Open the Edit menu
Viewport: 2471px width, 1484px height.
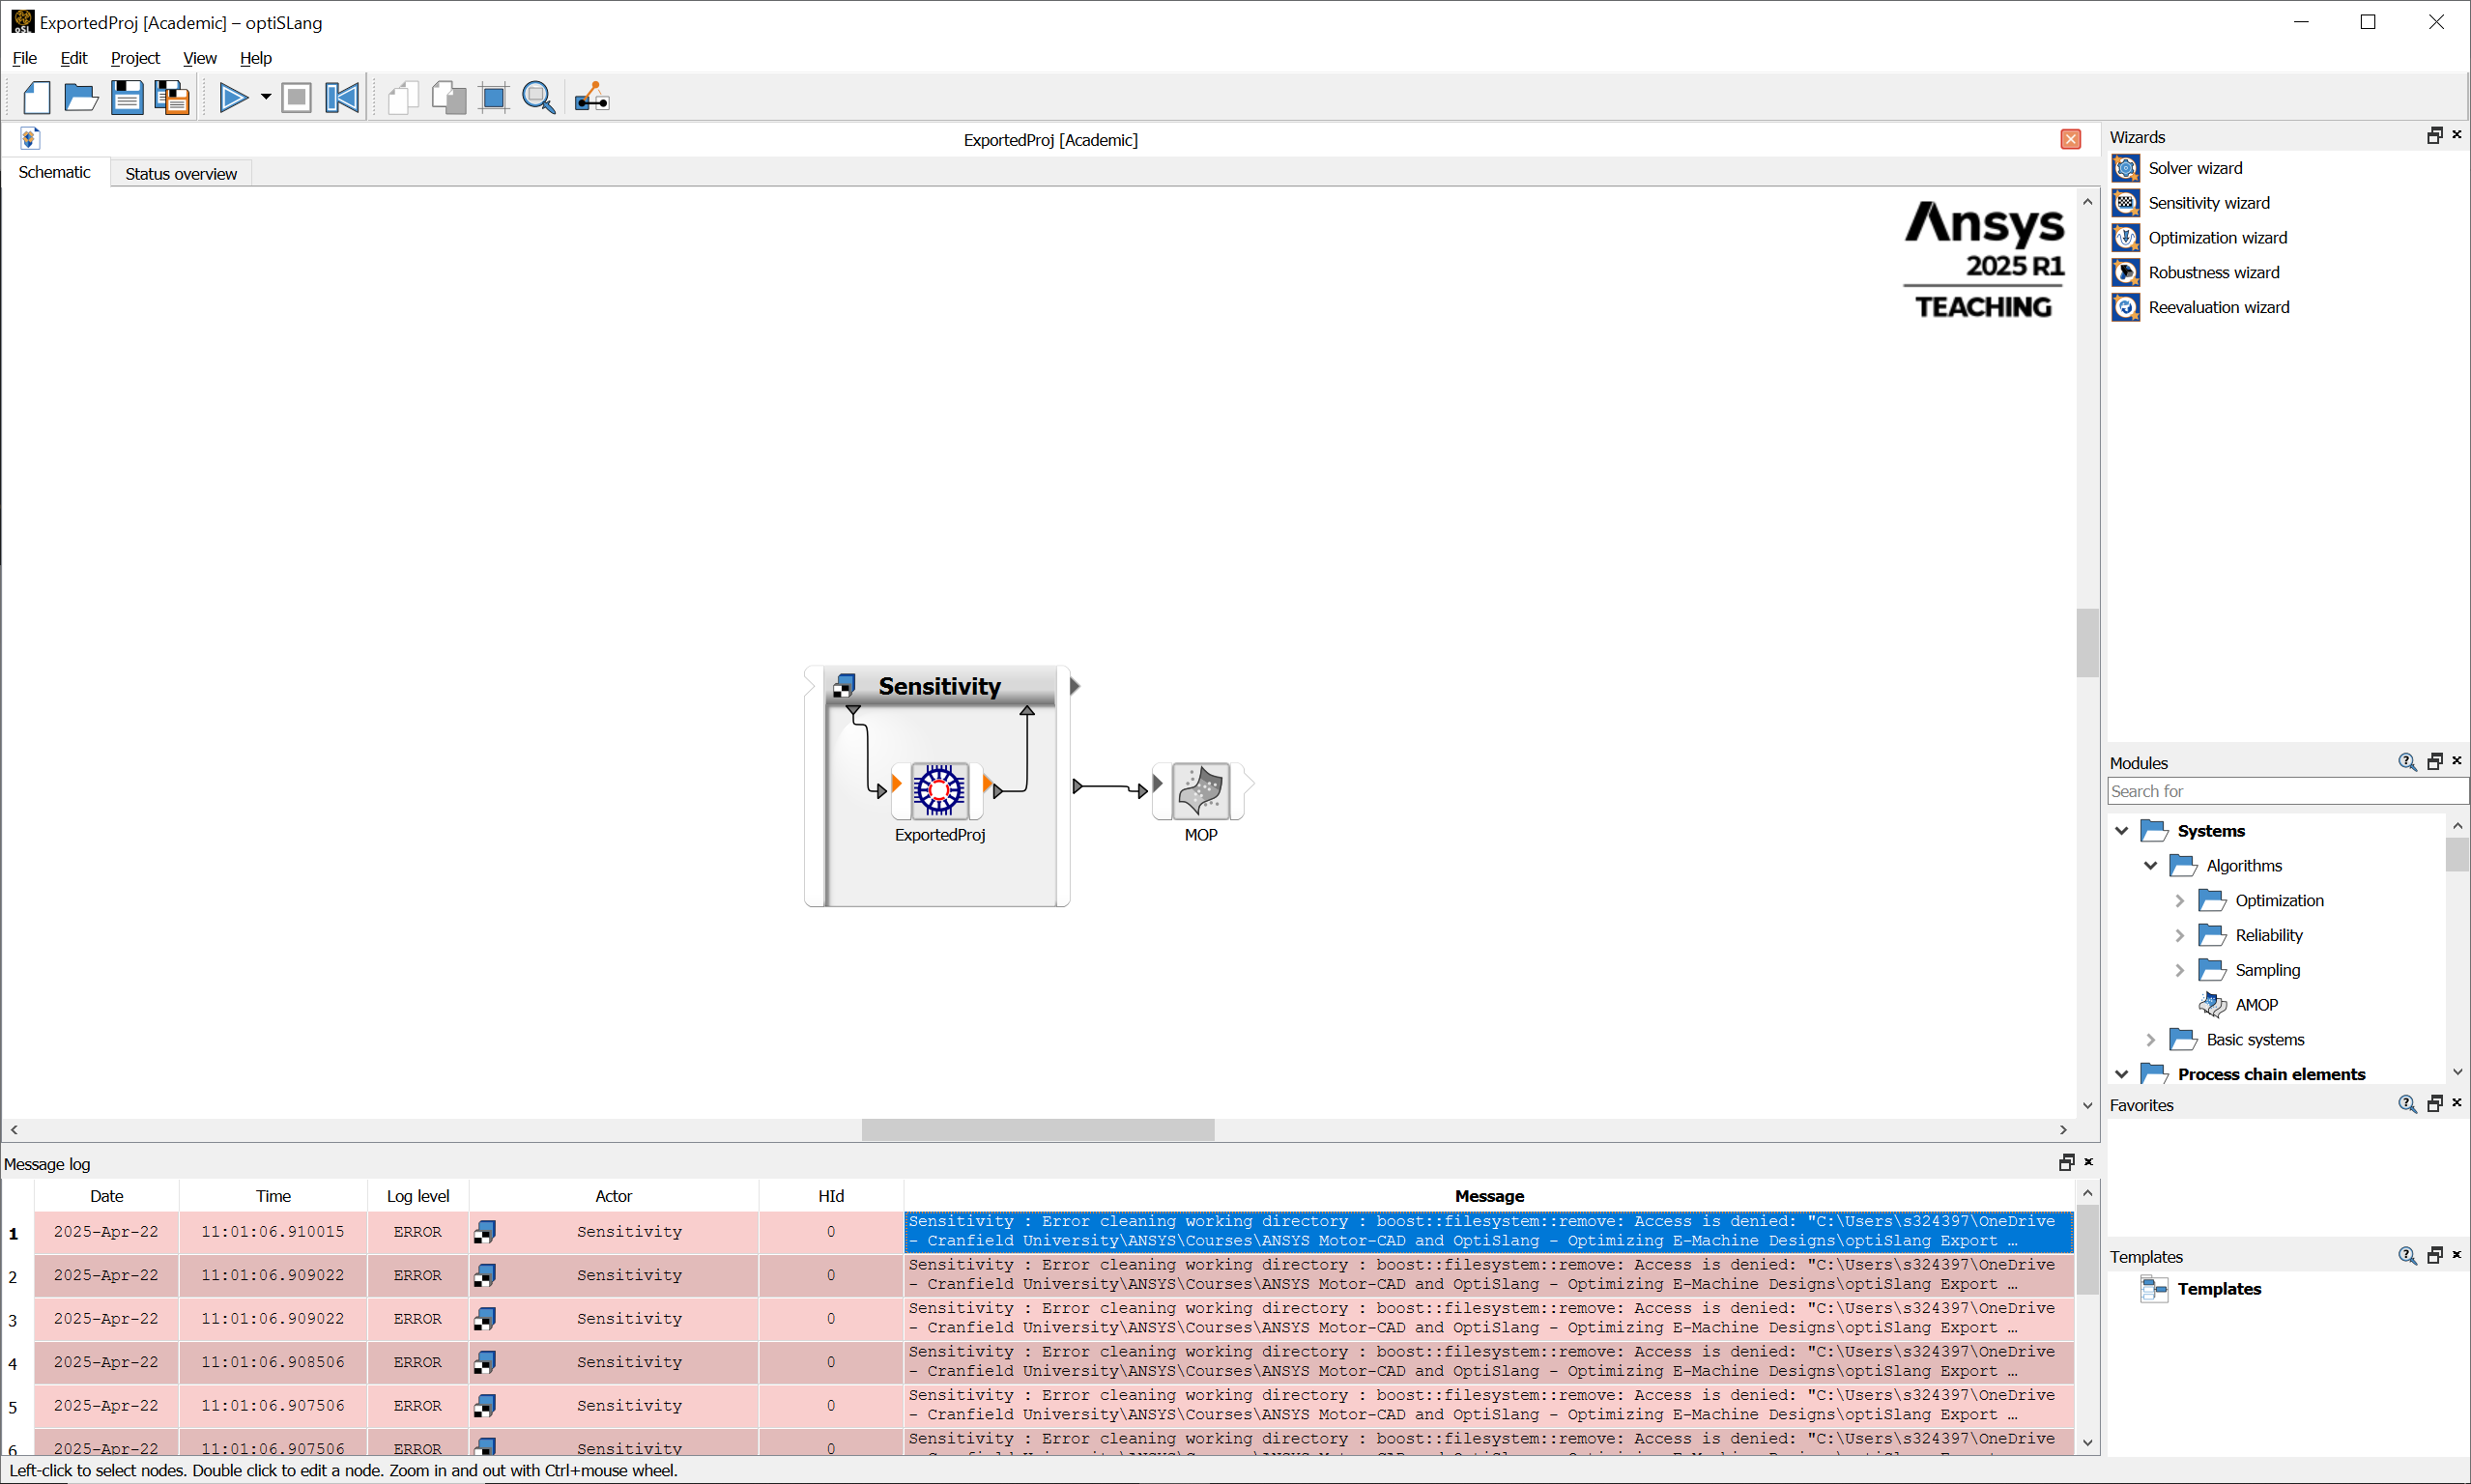pyautogui.click(x=73, y=58)
